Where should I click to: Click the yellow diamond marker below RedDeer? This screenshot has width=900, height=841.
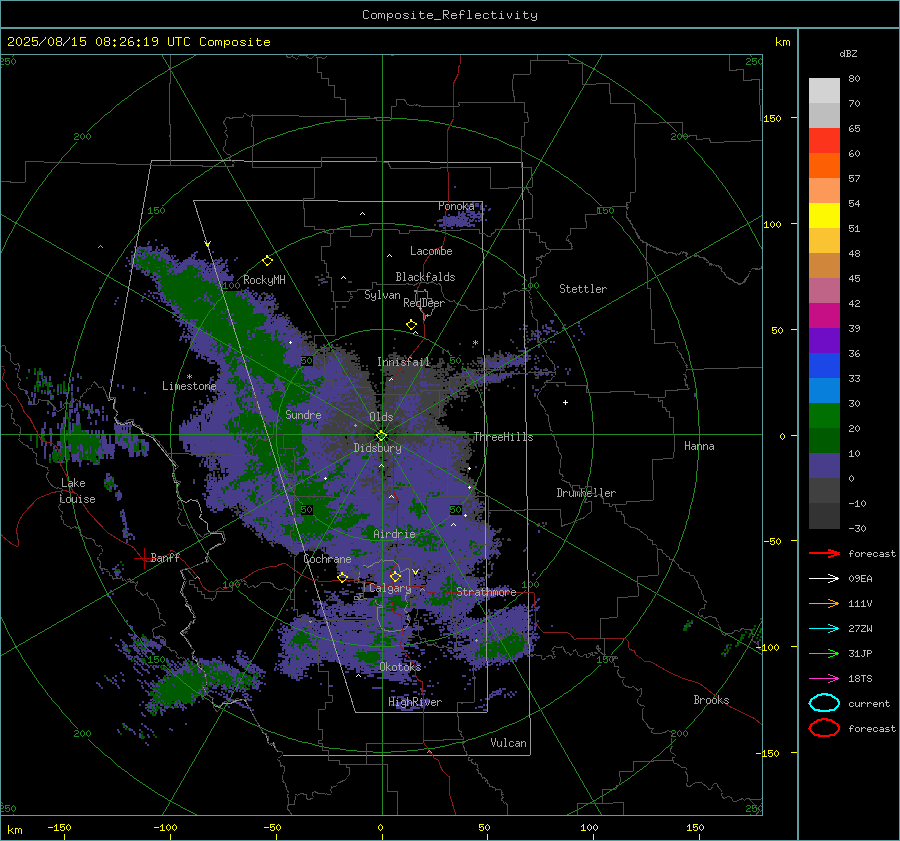tap(411, 325)
